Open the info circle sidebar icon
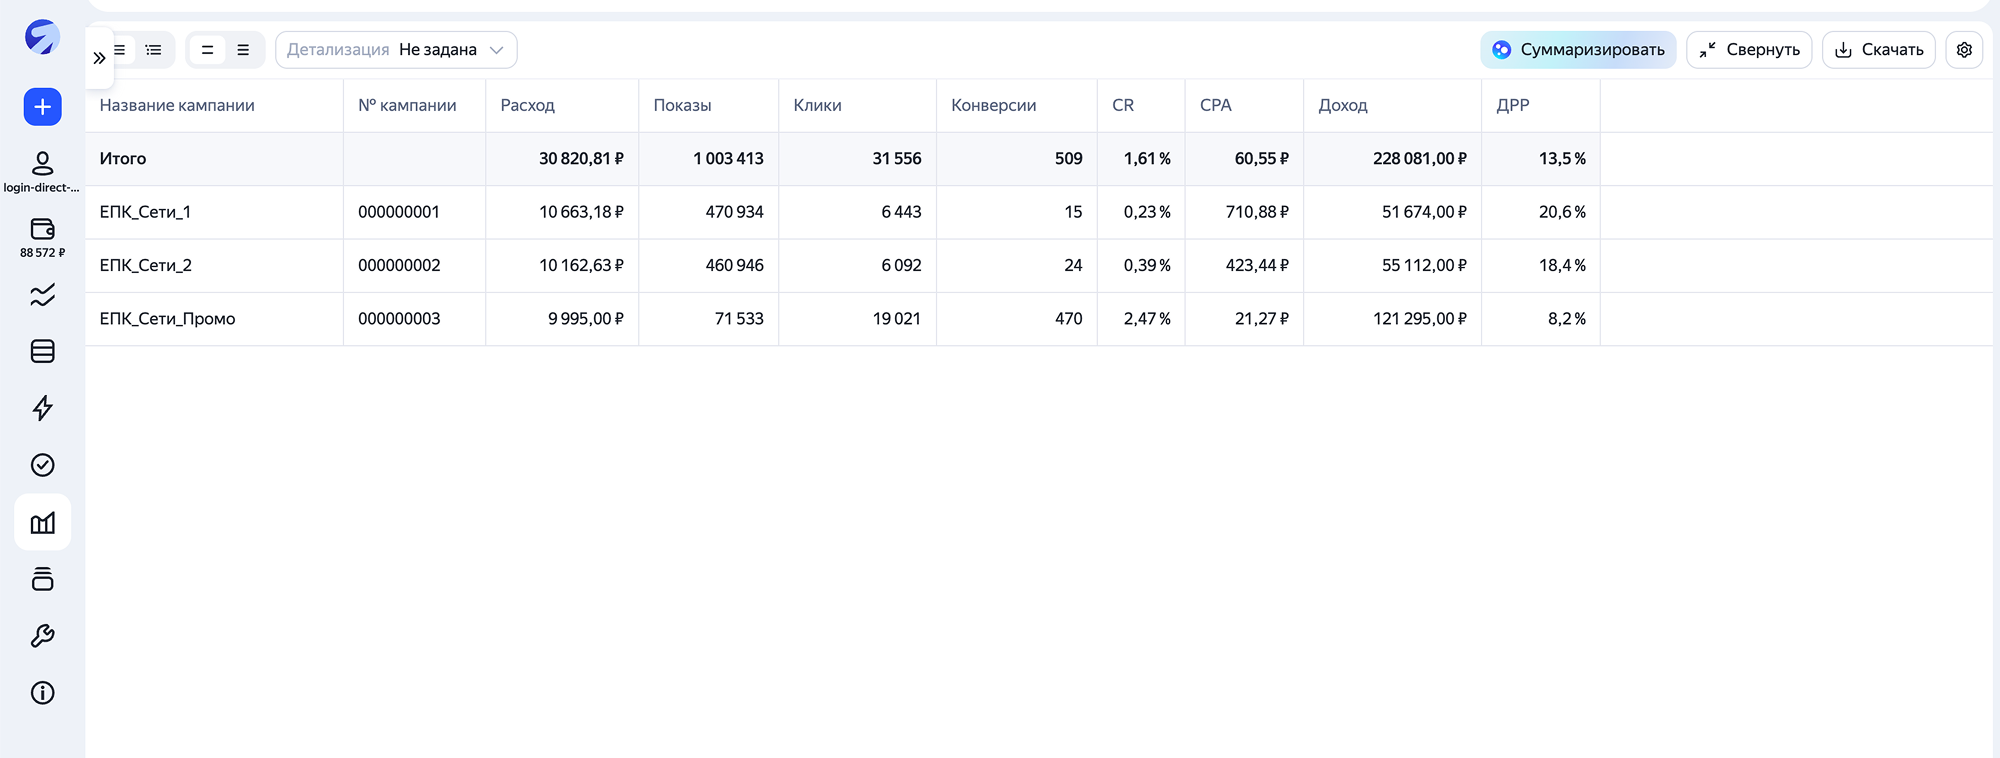Screen dimensions: 2000x758 click(x=42, y=693)
